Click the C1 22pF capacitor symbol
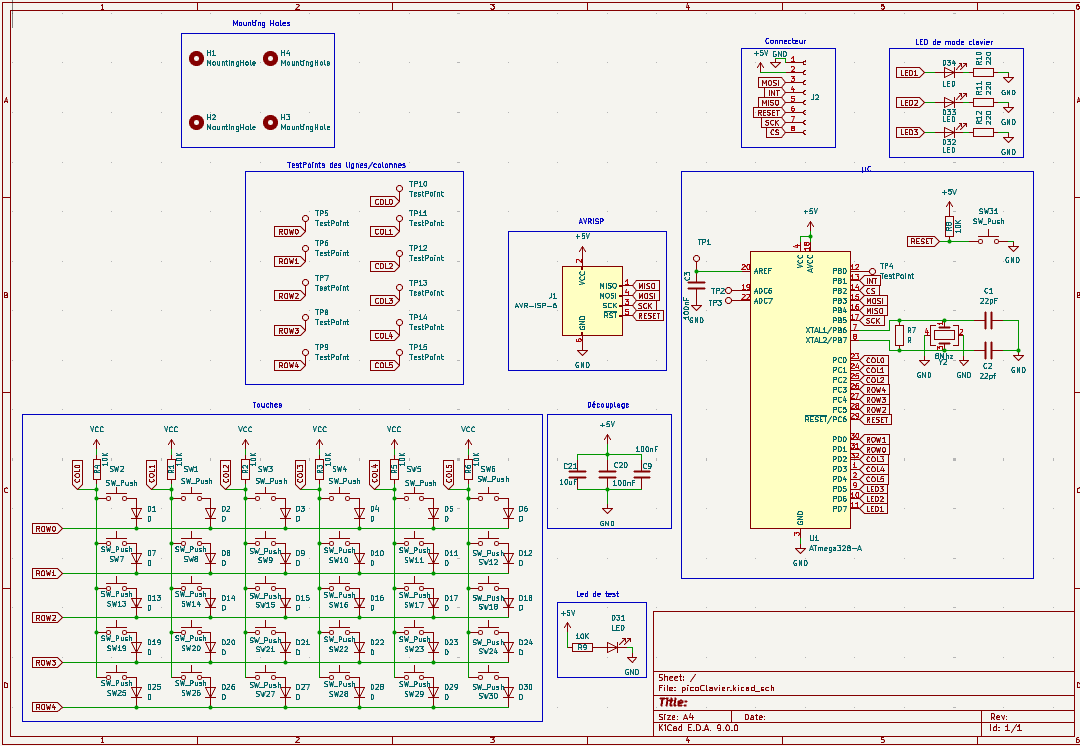The height and width of the screenshot is (746, 1080). (x=988, y=320)
